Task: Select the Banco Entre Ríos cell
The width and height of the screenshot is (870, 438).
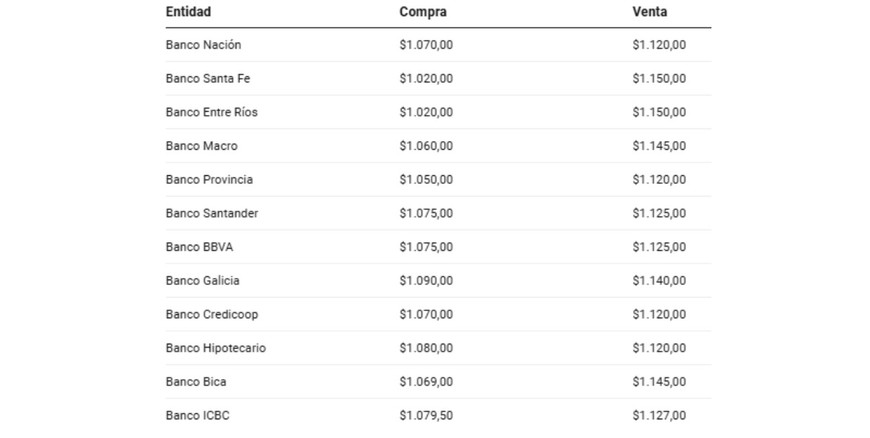Action: tap(212, 112)
